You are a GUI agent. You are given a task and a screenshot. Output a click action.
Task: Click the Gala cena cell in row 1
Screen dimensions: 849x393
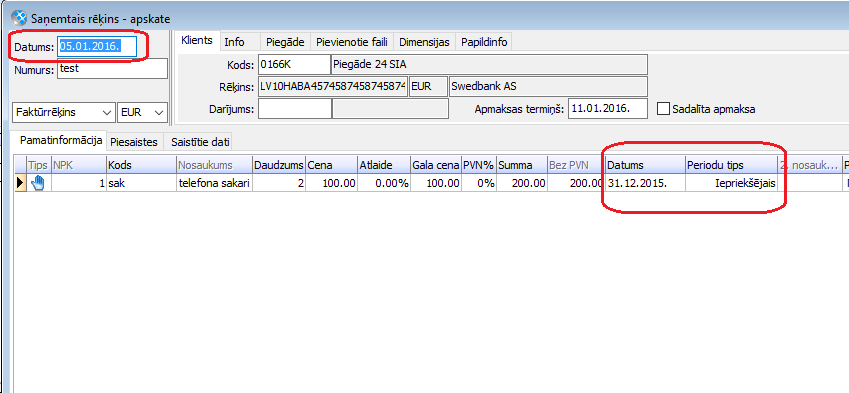tap(435, 184)
